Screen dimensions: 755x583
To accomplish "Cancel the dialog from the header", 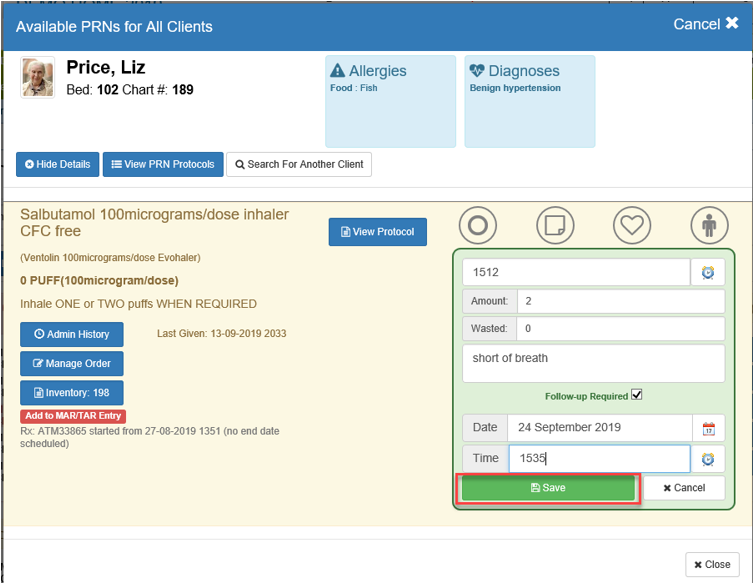I will pos(705,24).
